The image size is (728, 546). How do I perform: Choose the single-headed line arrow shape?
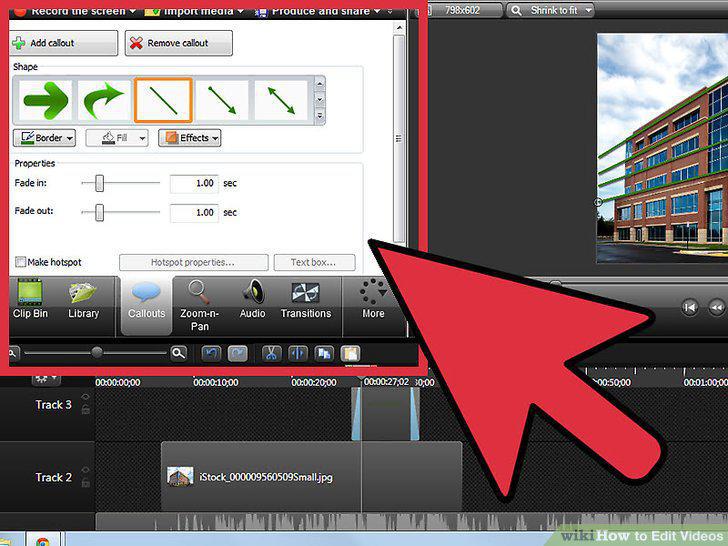click(x=222, y=100)
